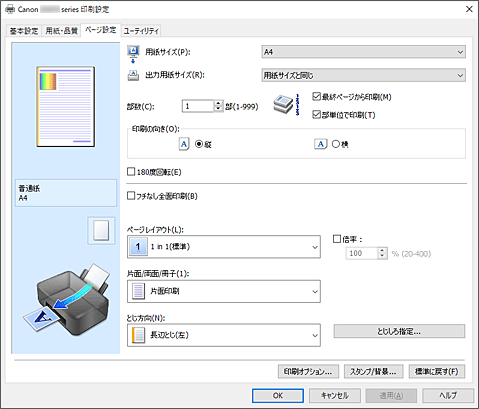Click the landscape orientation A icon
The height and width of the screenshot is (409, 479).
321,144
